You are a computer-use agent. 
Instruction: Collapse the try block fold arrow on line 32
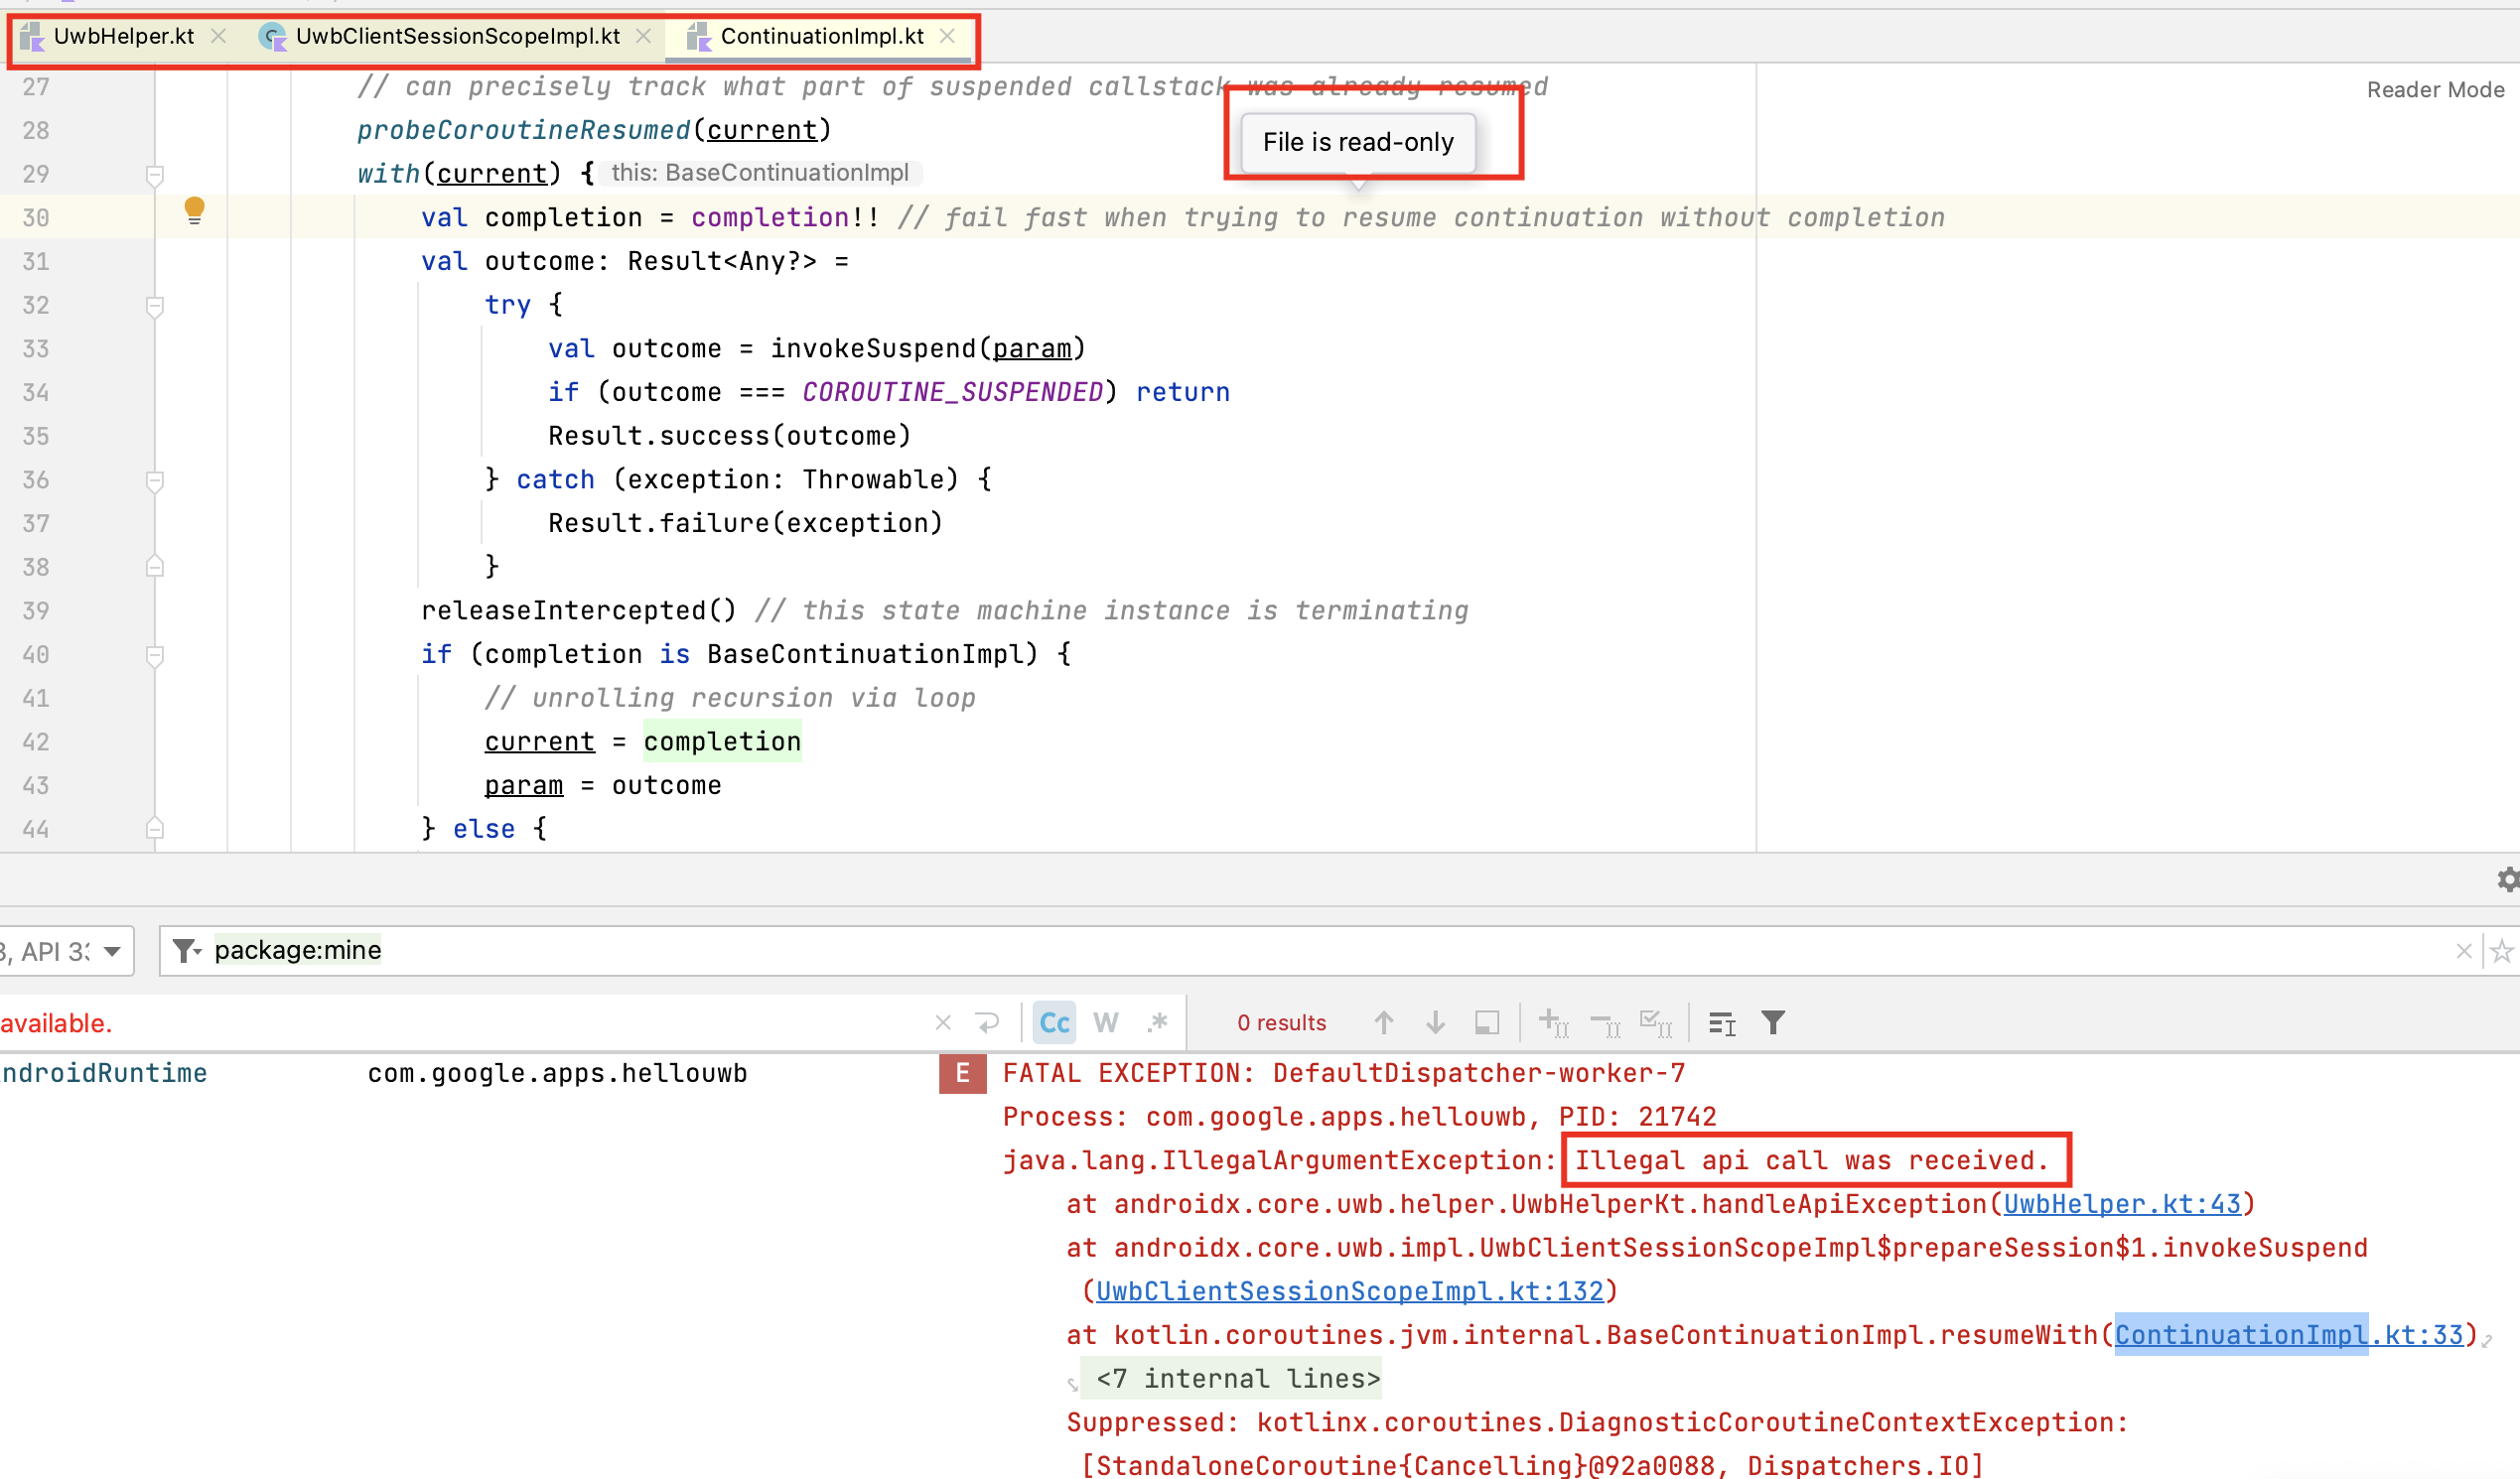click(155, 307)
